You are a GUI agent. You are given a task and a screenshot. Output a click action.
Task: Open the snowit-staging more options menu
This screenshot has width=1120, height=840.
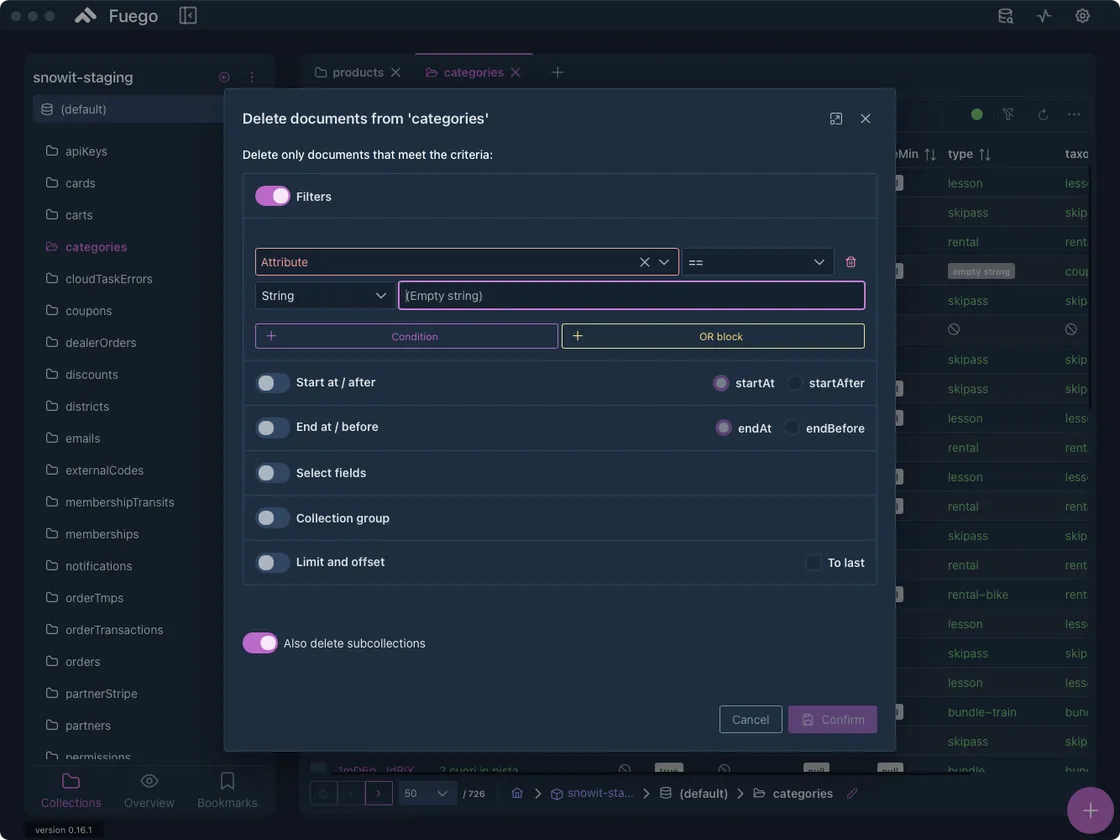point(251,77)
